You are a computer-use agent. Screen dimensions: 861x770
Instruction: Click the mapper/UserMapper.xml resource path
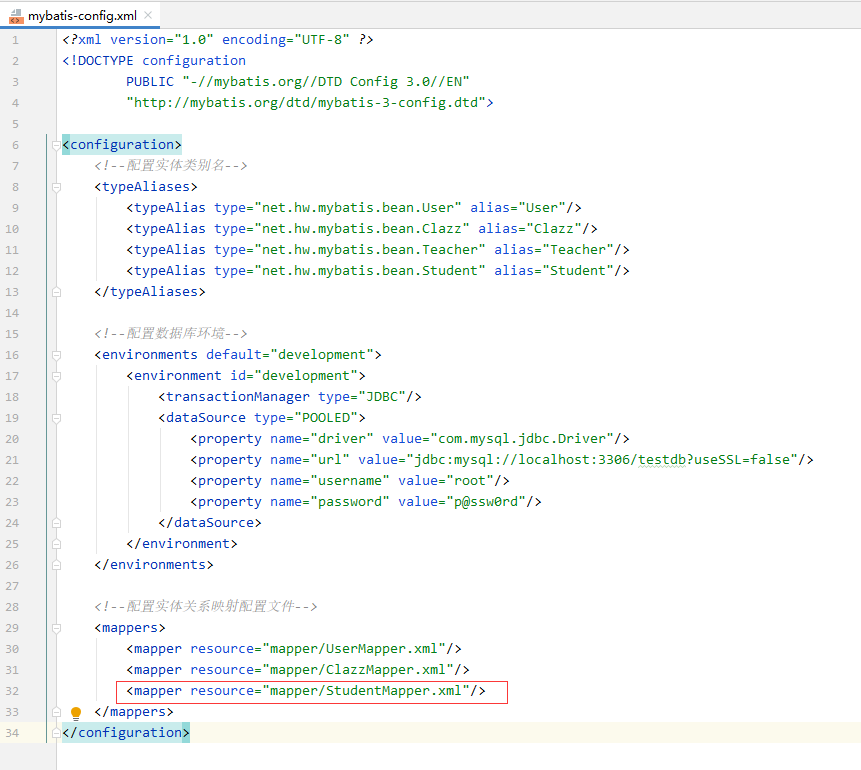click(x=354, y=649)
